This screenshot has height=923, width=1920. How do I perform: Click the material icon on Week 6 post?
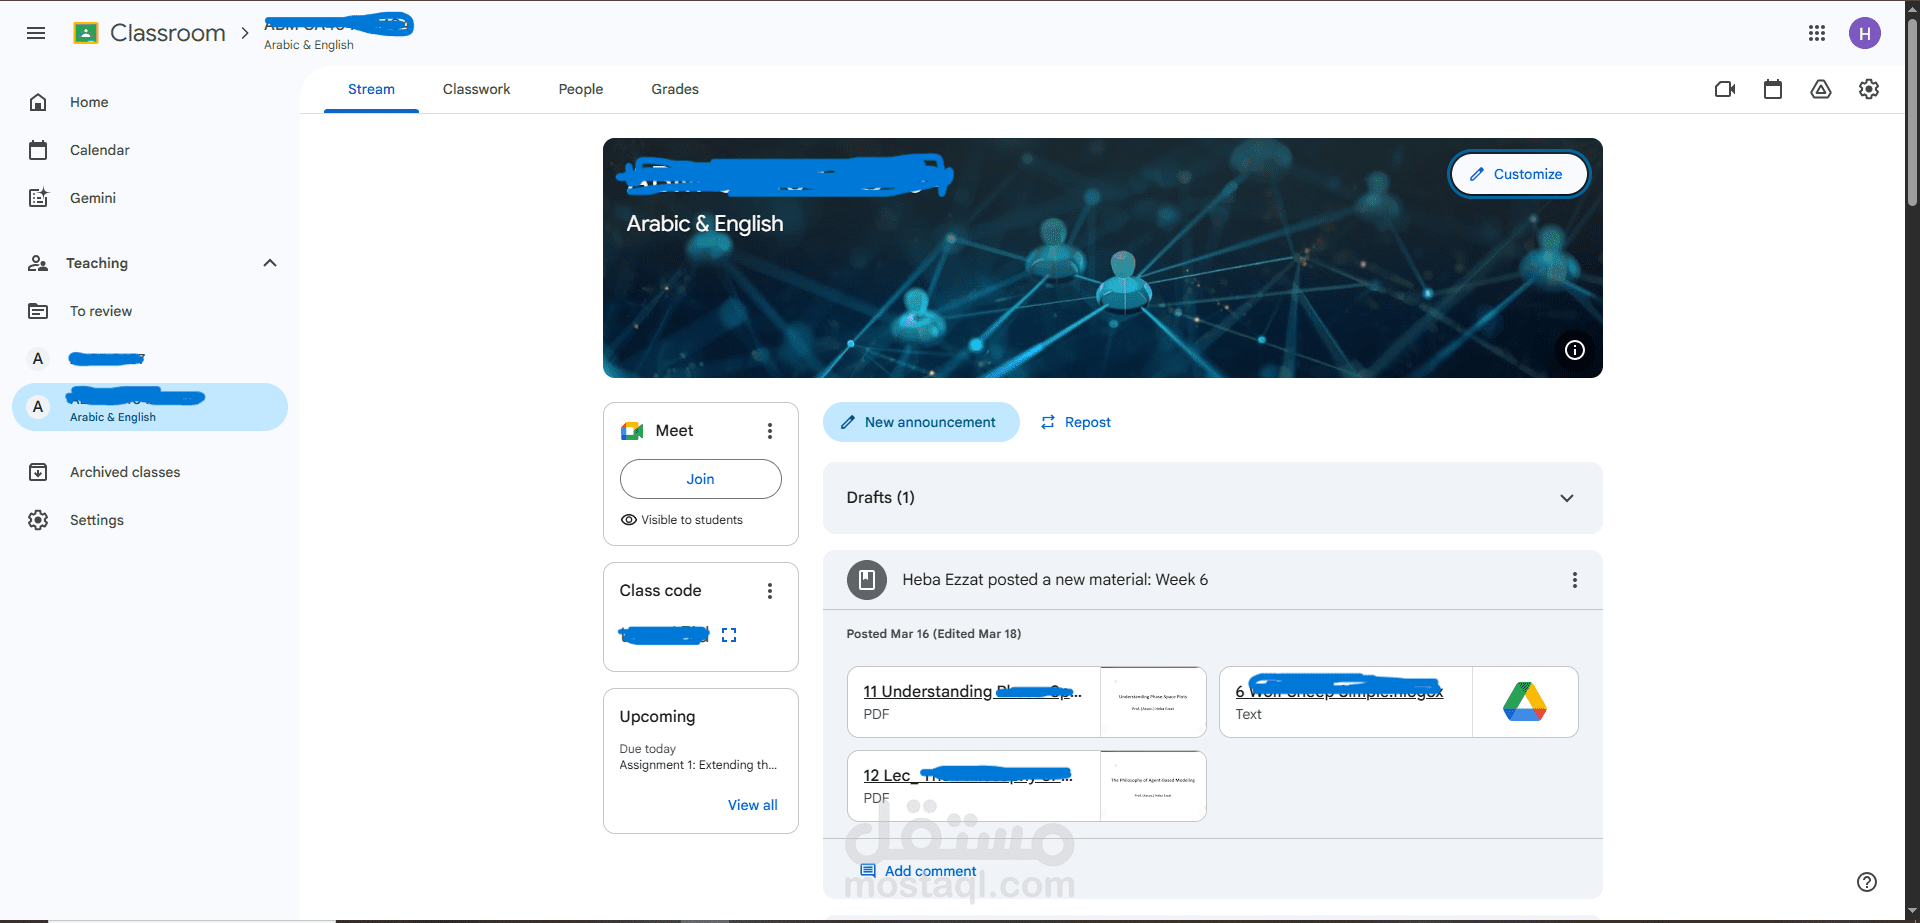coord(867,580)
